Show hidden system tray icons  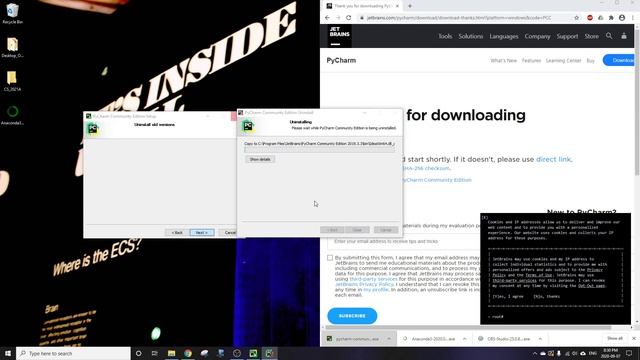point(535,353)
